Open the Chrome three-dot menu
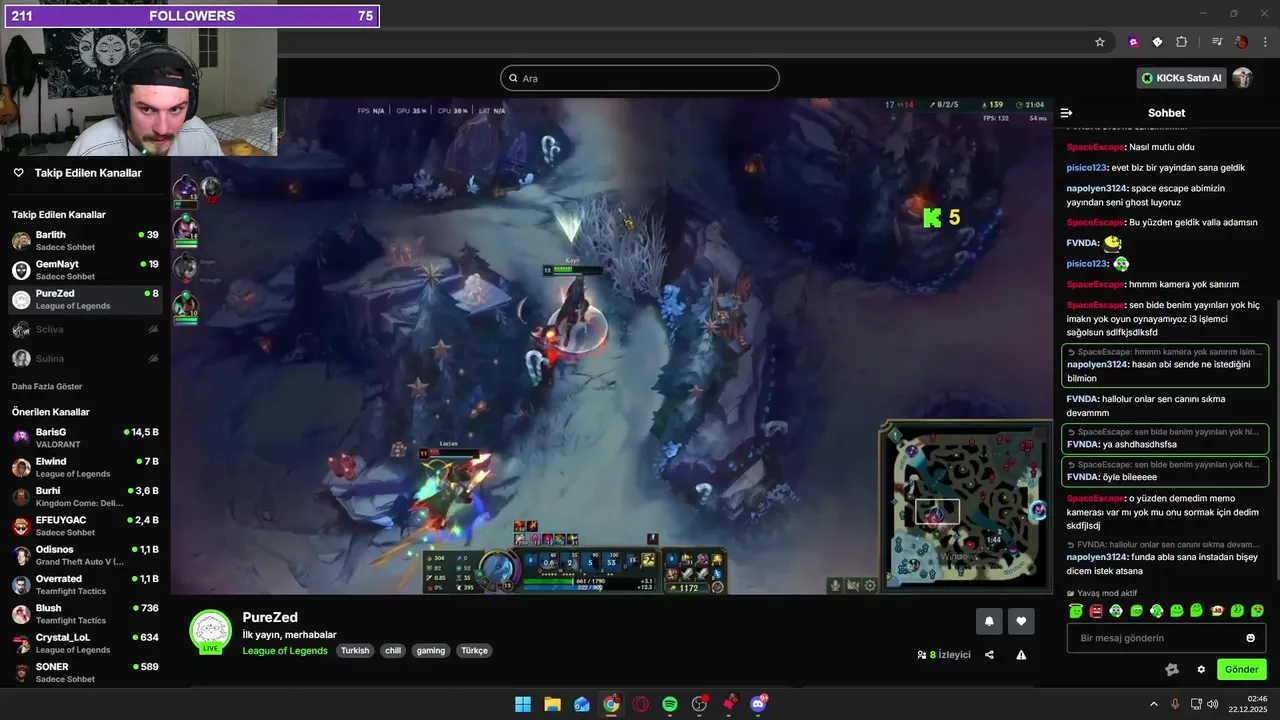1280x720 pixels. point(1266,42)
